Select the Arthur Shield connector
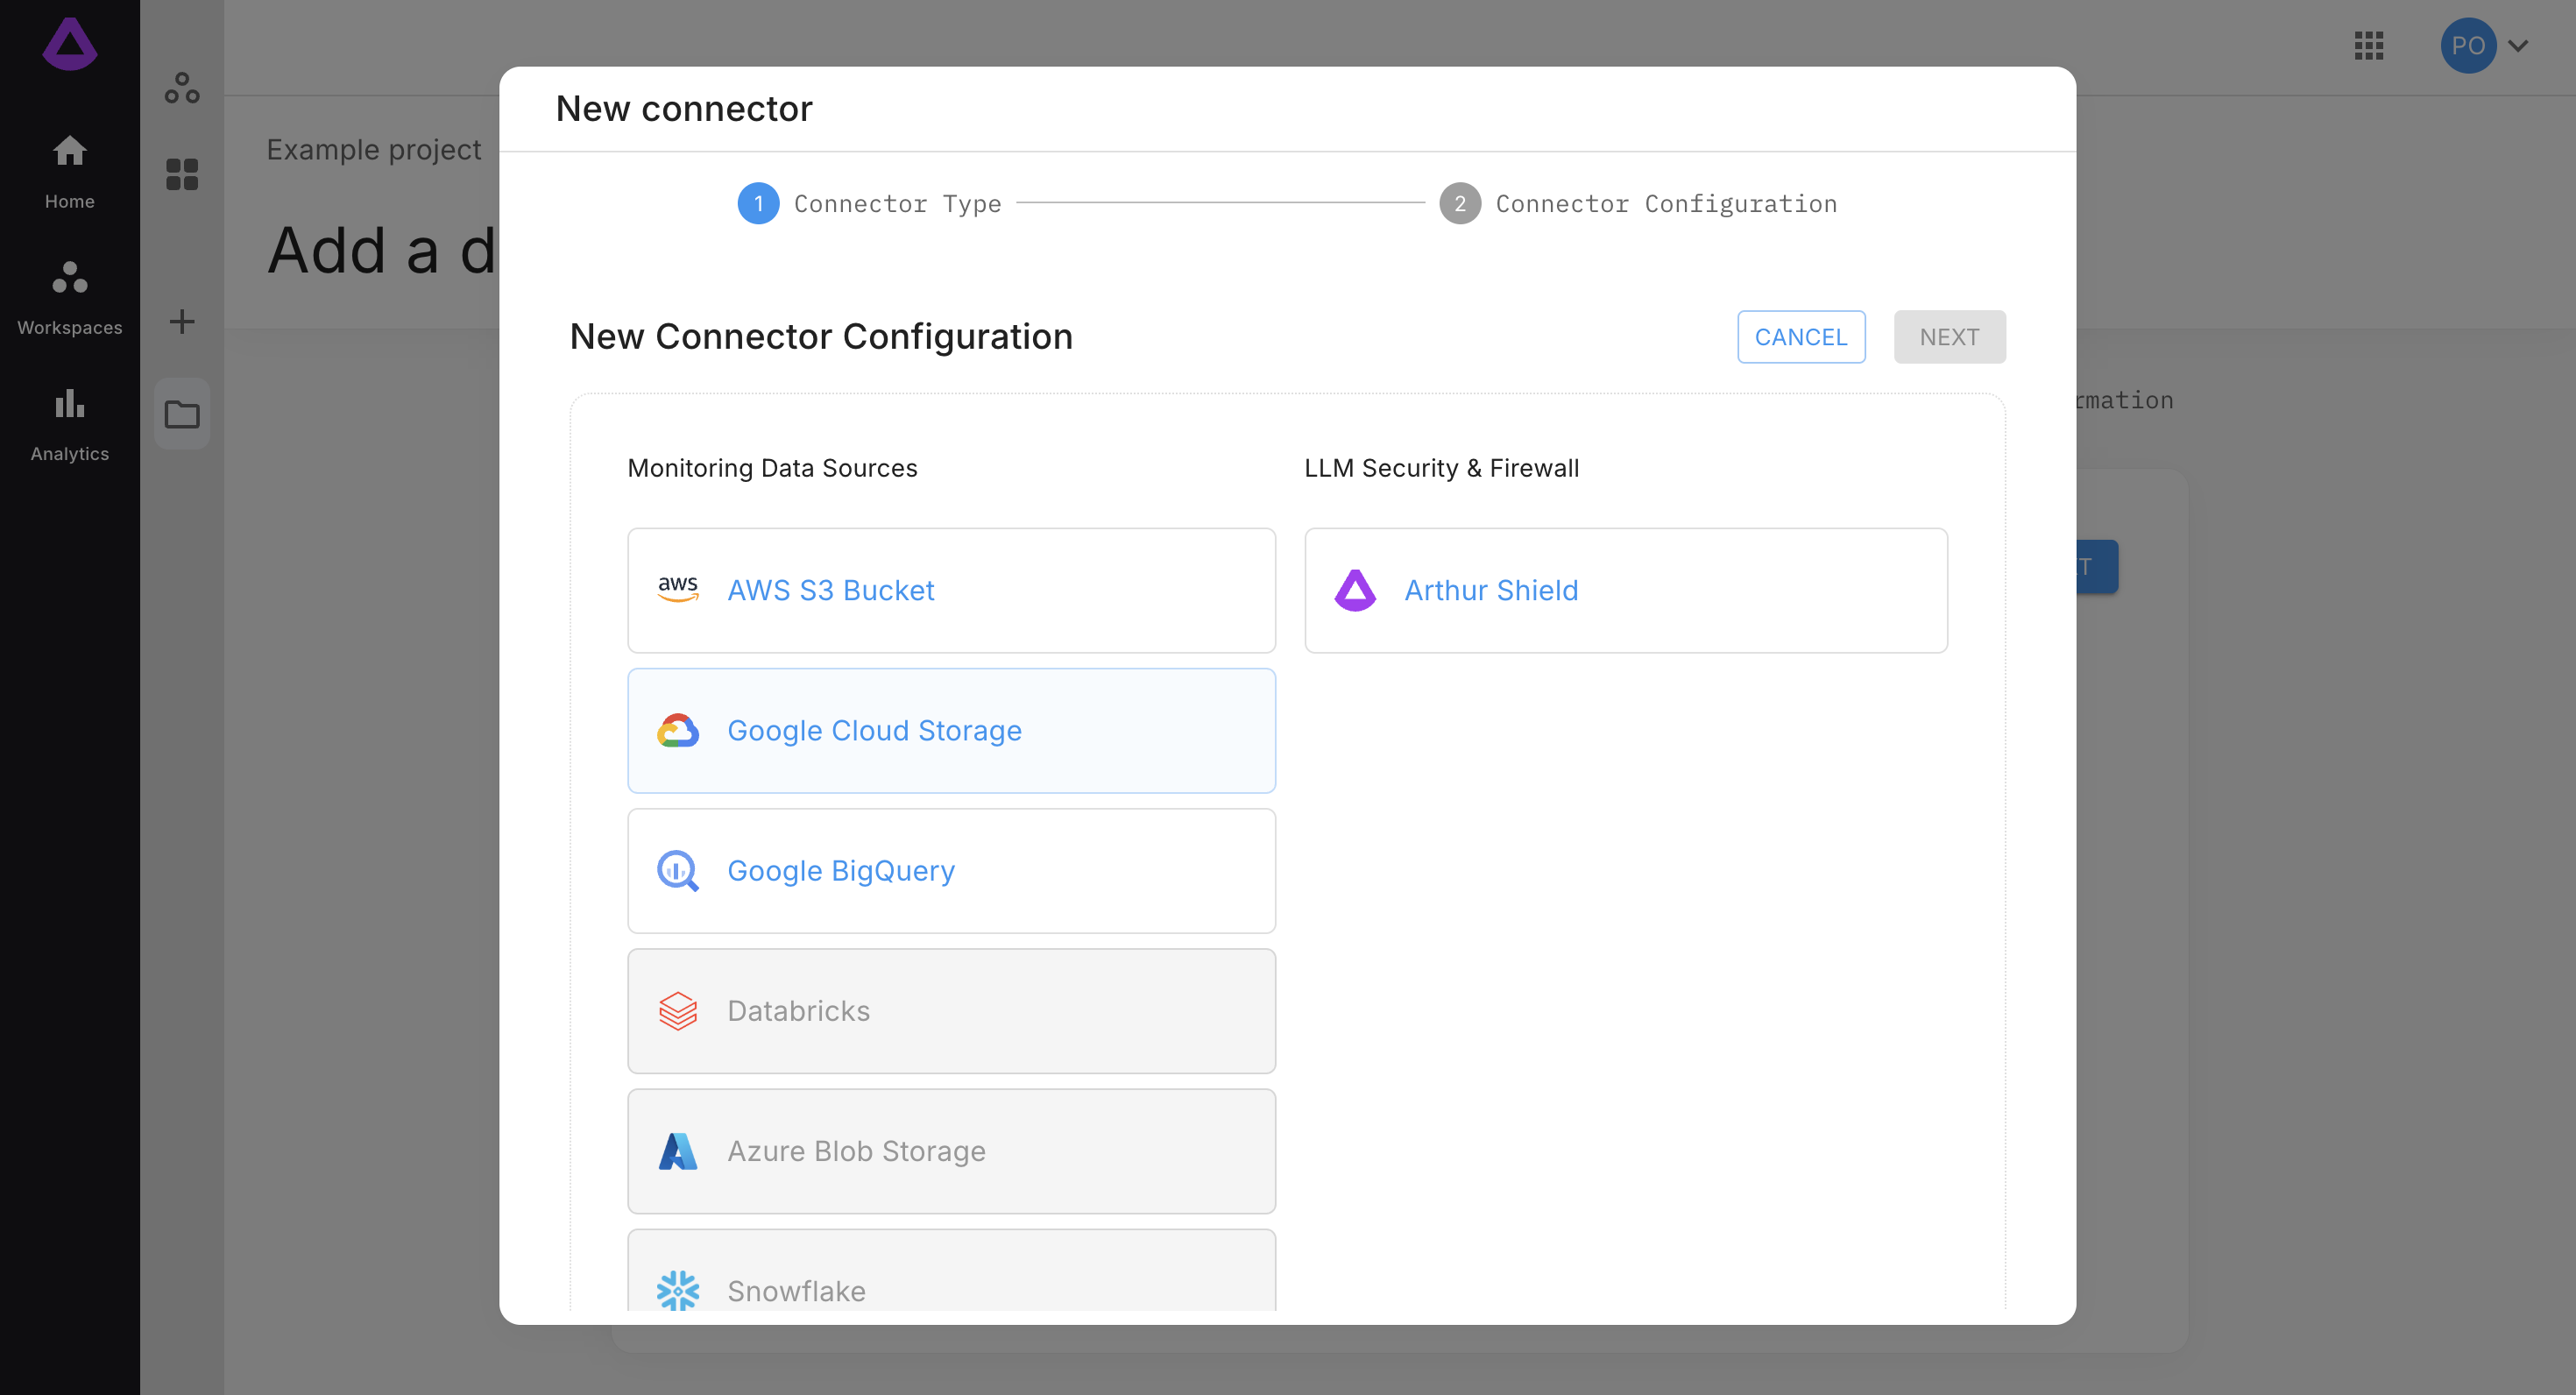Image resolution: width=2576 pixels, height=1395 pixels. click(x=1626, y=590)
